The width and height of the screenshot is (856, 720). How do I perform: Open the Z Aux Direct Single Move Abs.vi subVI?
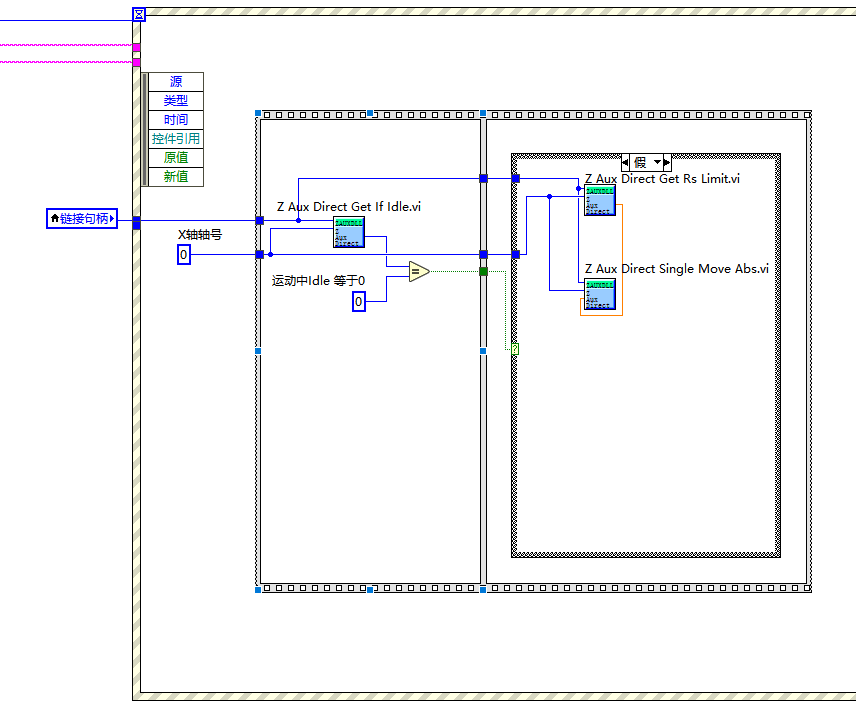599,295
